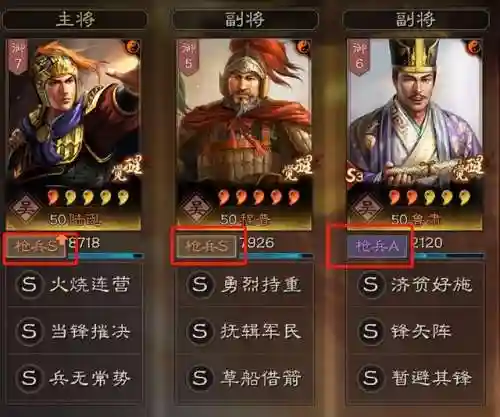
Task: Click the S rank icon beside 锋矢阵
Action: click(370, 331)
